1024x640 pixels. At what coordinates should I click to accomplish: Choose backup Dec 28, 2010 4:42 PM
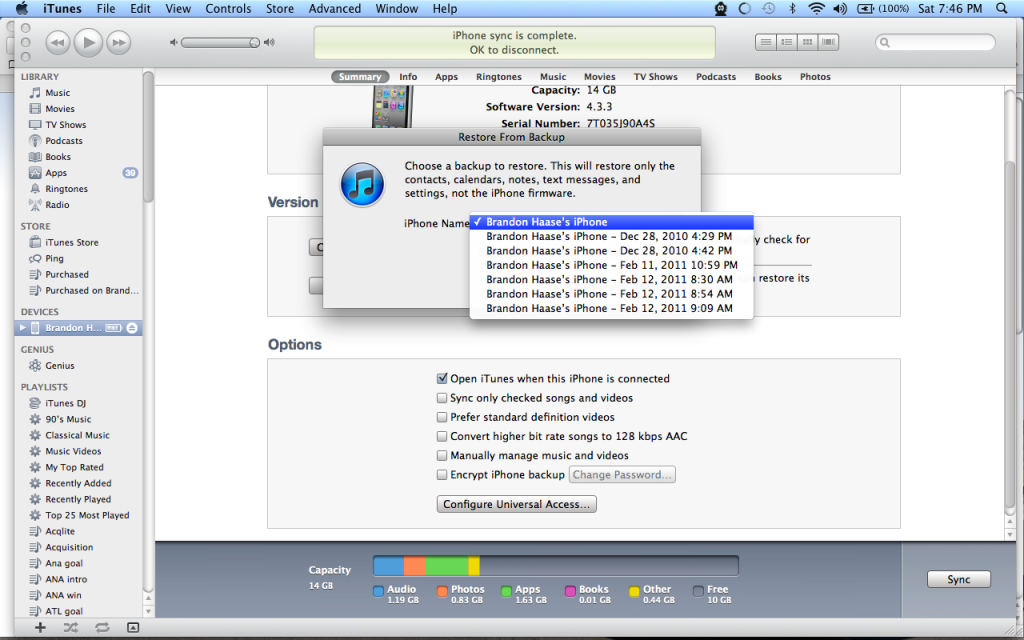(x=611, y=251)
